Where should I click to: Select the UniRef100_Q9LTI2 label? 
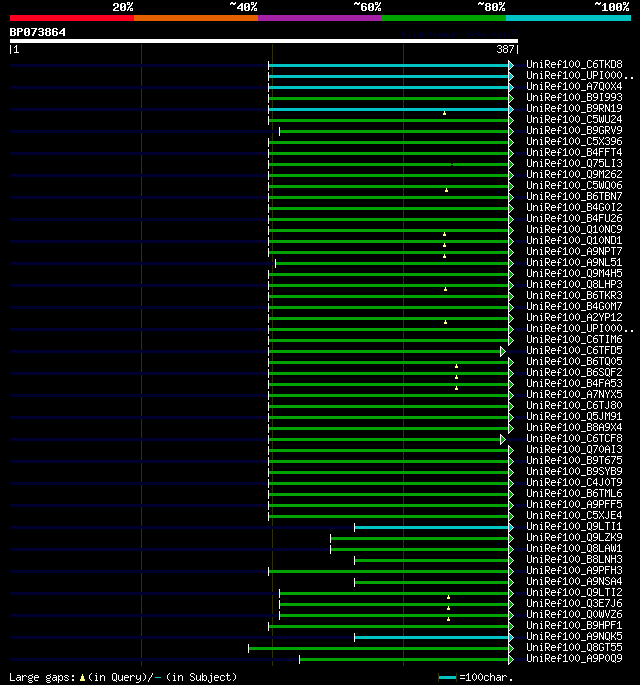(574, 592)
